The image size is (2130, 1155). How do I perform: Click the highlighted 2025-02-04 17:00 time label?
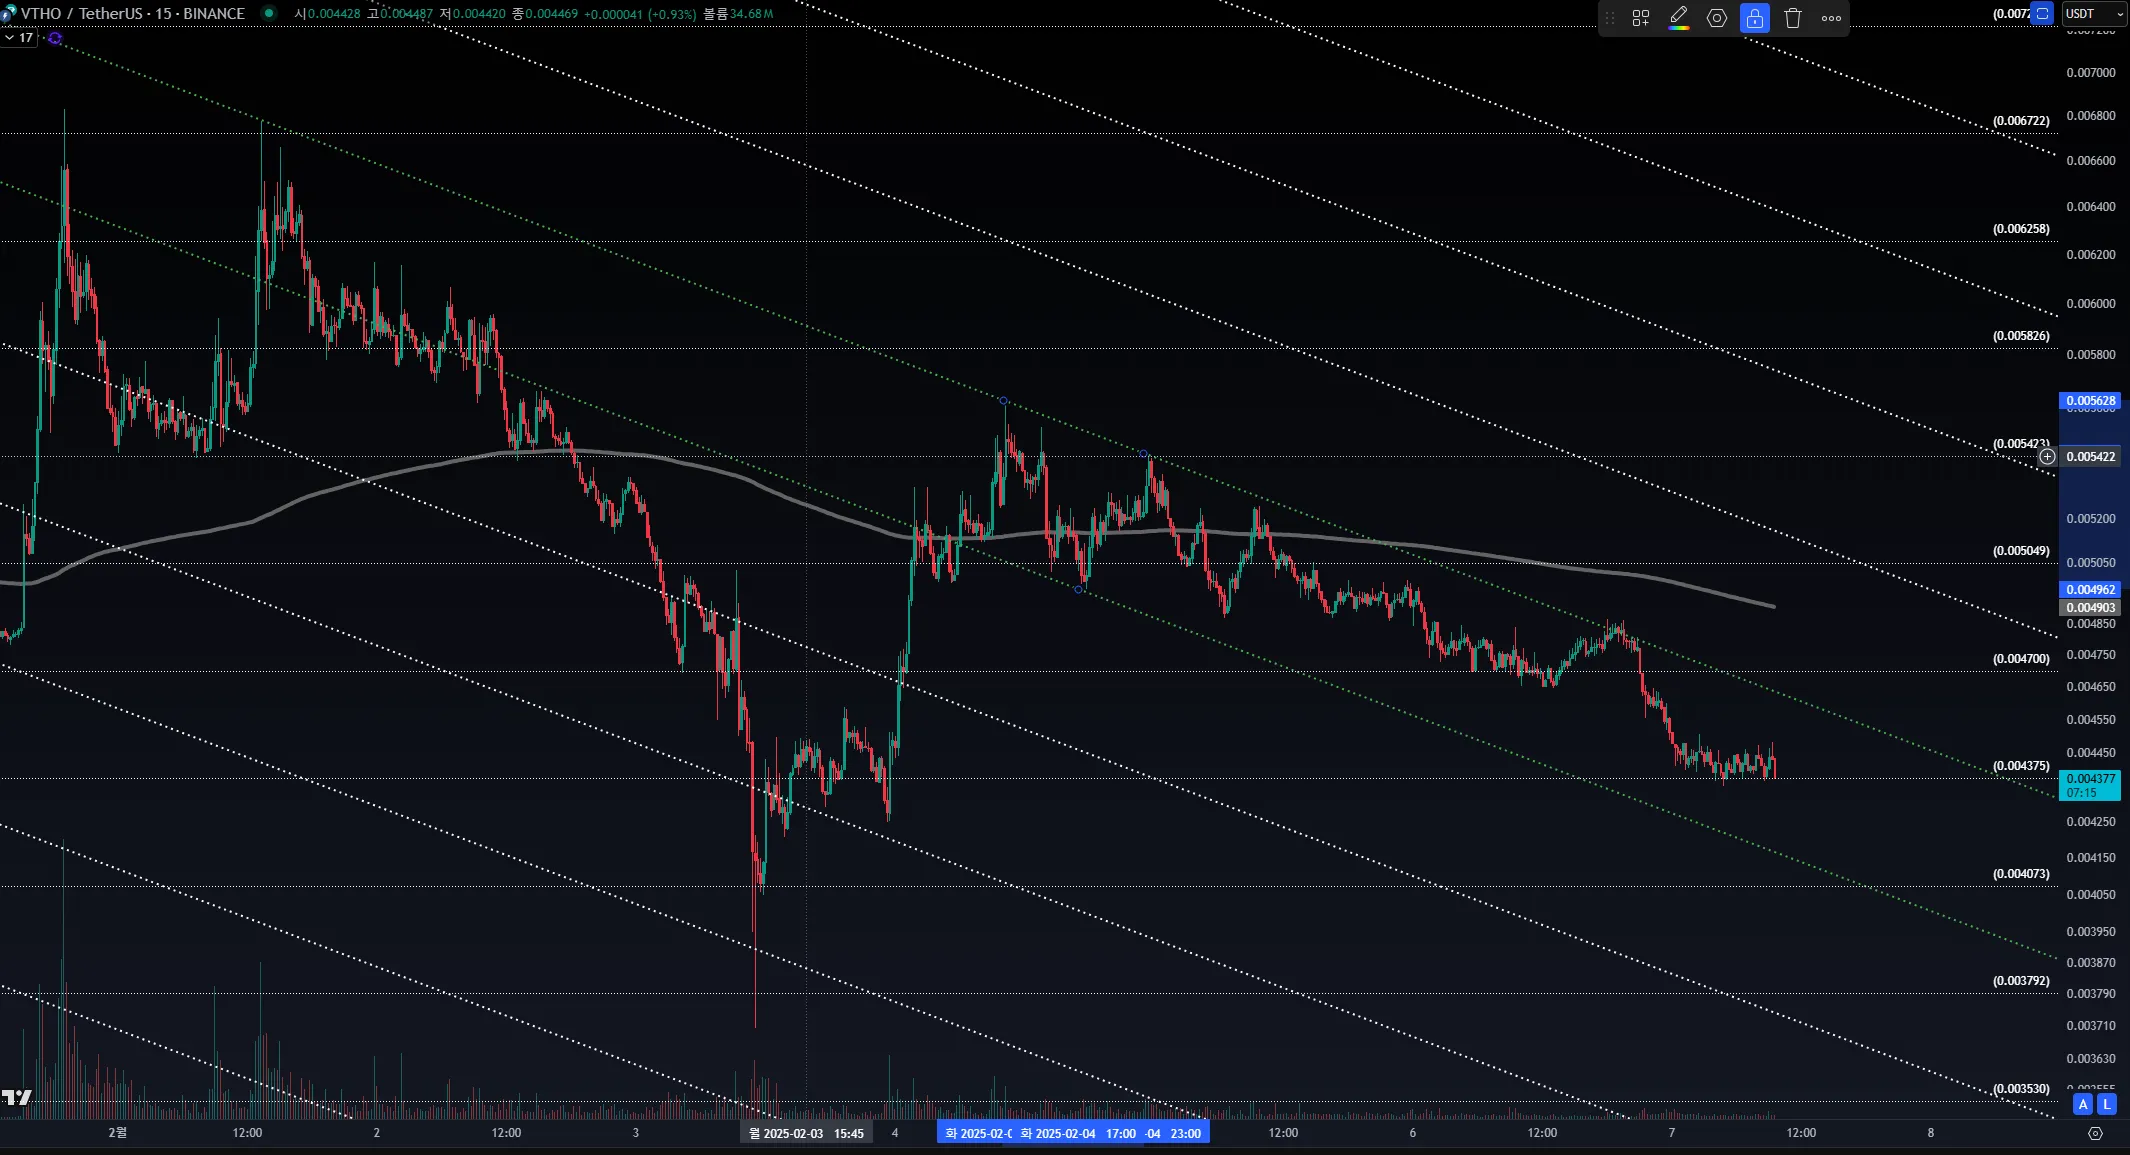pos(1078,1133)
